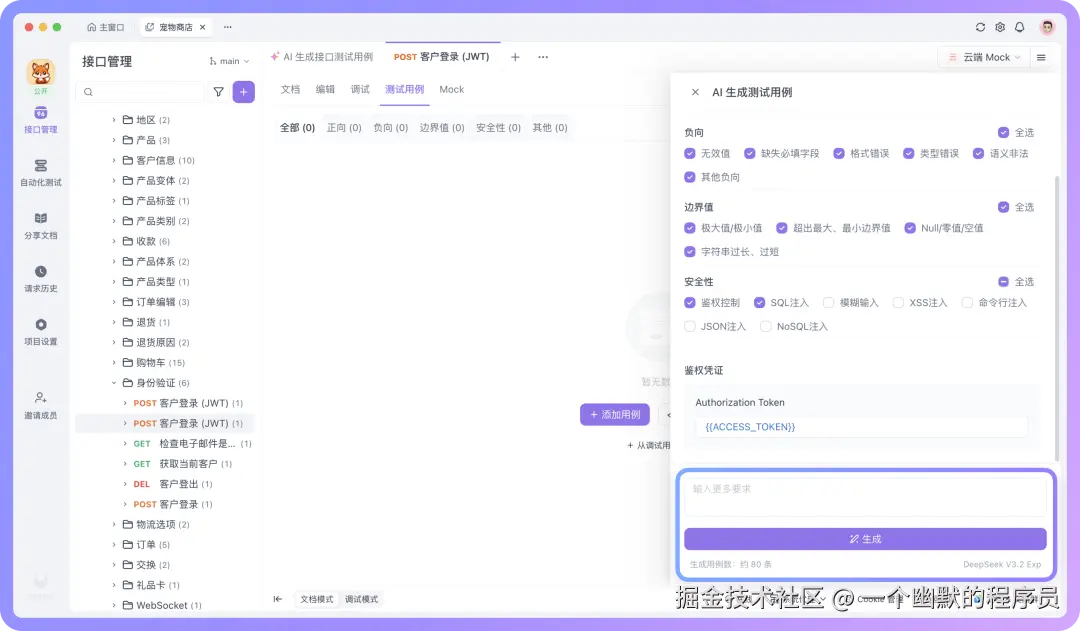Screen dimensions: 1080x631
Task: Click the purple plus icon to add an API
Action: [x=243, y=91]
